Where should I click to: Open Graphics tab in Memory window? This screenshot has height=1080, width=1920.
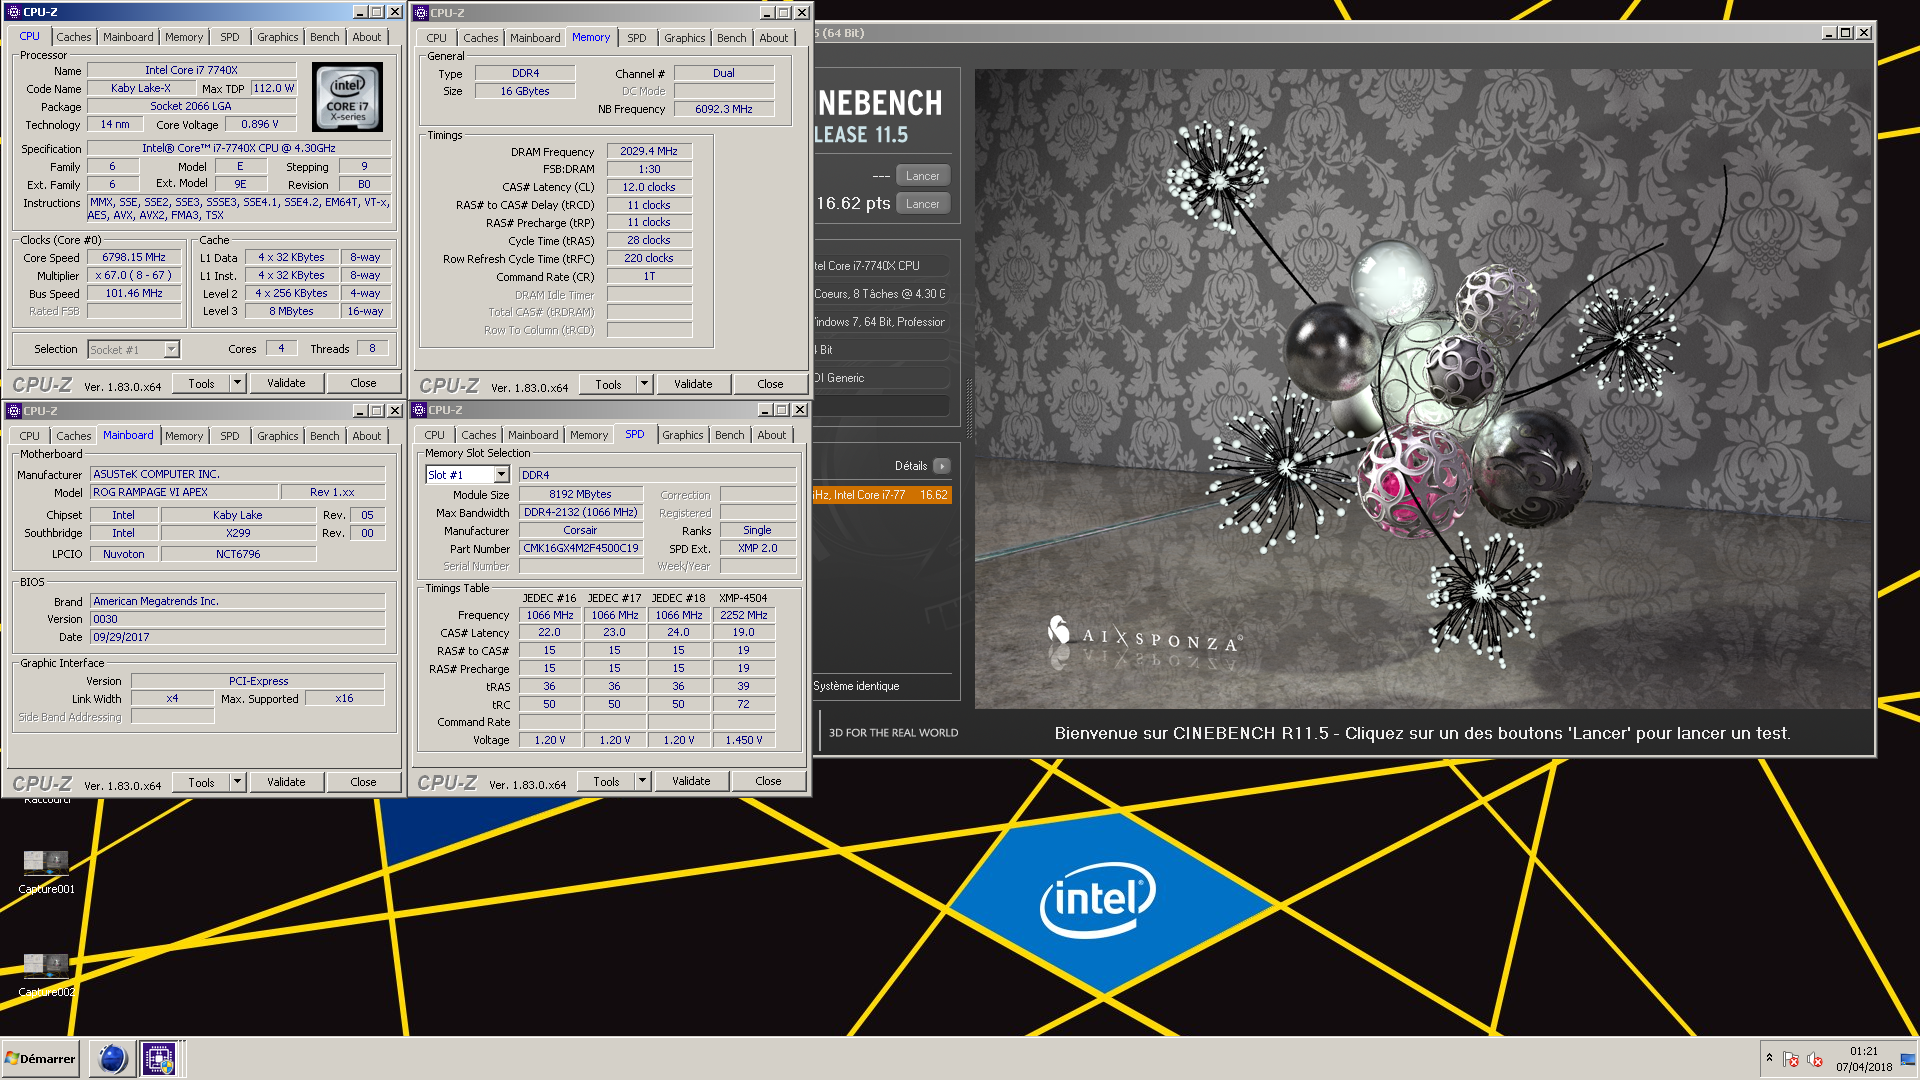[x=684, y=38]
